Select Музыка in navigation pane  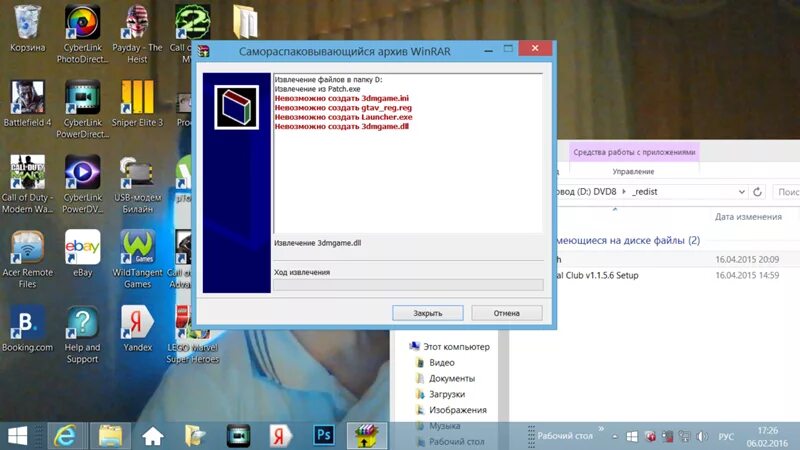pos(438,426)
